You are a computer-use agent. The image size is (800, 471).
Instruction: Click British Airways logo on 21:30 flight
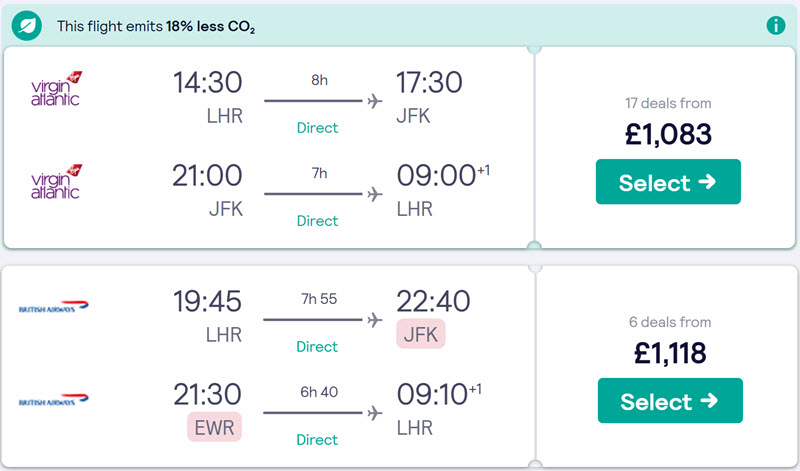tap(53, 400)
